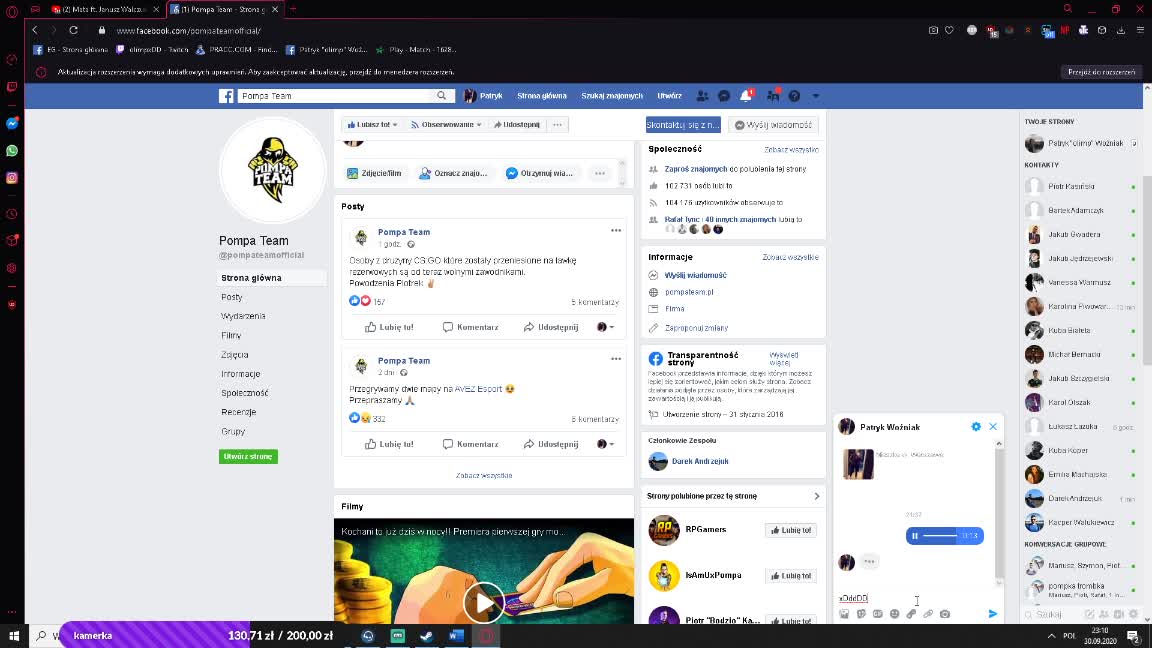The image size is (1152, 648).
Task: Open Twitch panel in the Opera sidebar
Action: (12, 87)
